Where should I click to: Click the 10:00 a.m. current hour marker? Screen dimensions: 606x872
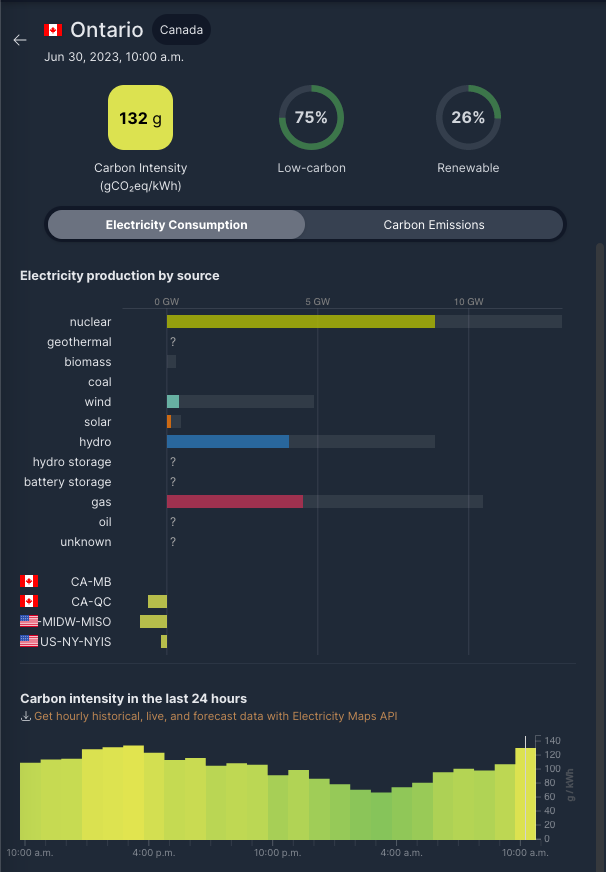click(525, 788)
